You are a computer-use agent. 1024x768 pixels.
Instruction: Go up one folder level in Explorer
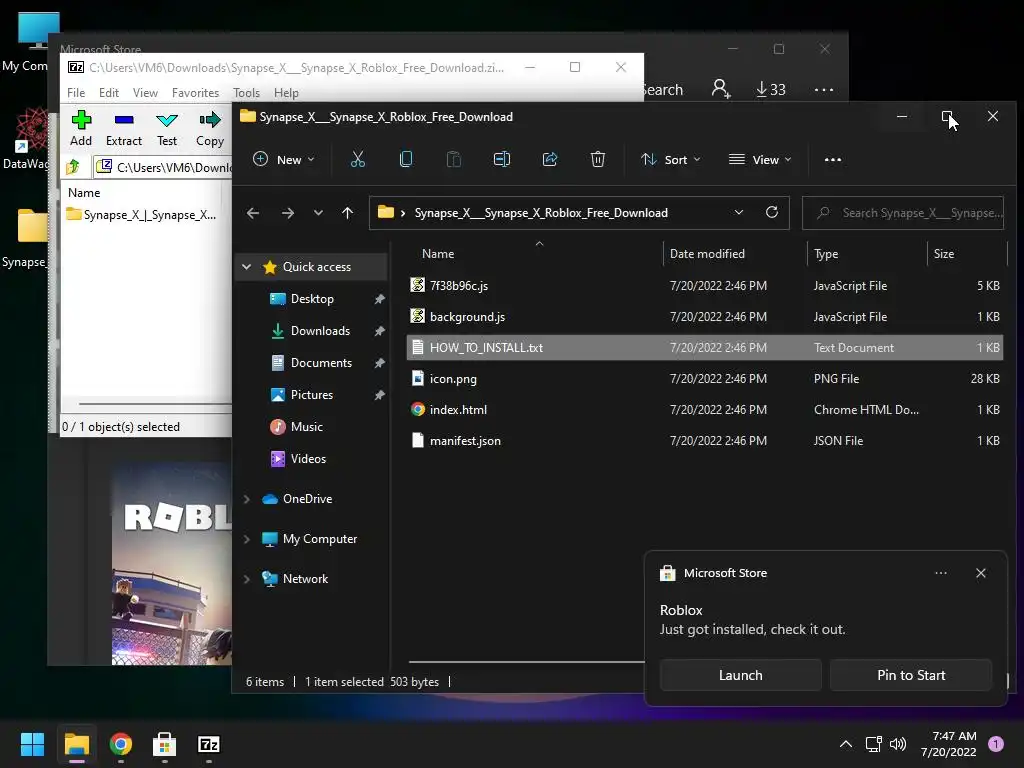click(x=347, y=213)
